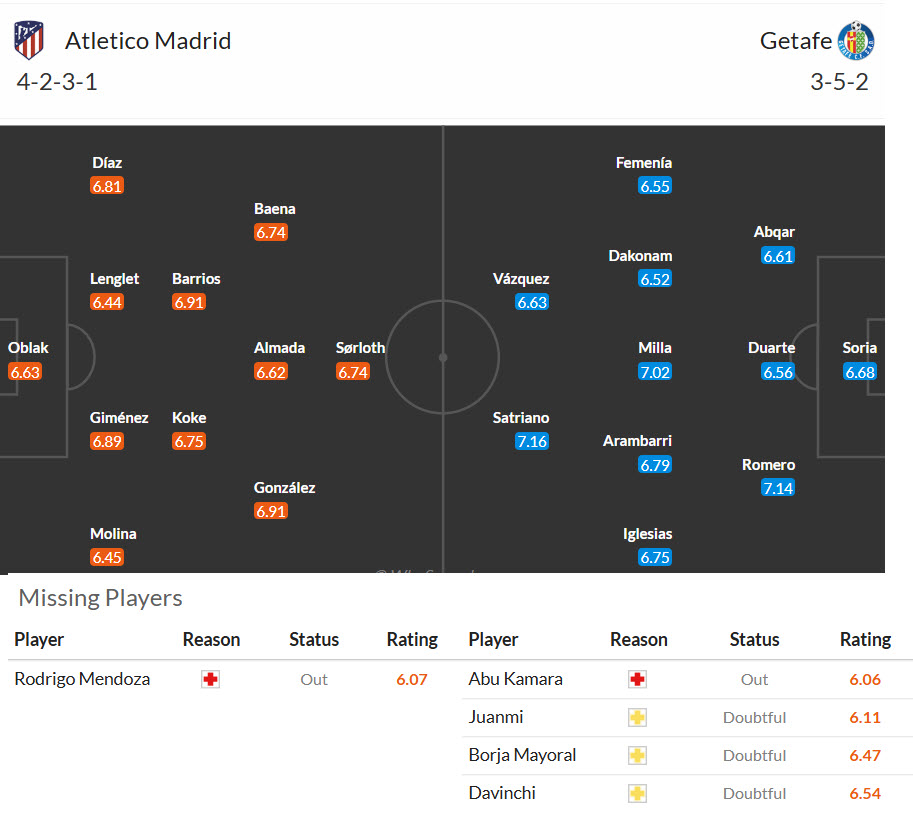The height and width of the screenshot is (825, 913).
Task: Select the Player column header
Action: [38, 640]
